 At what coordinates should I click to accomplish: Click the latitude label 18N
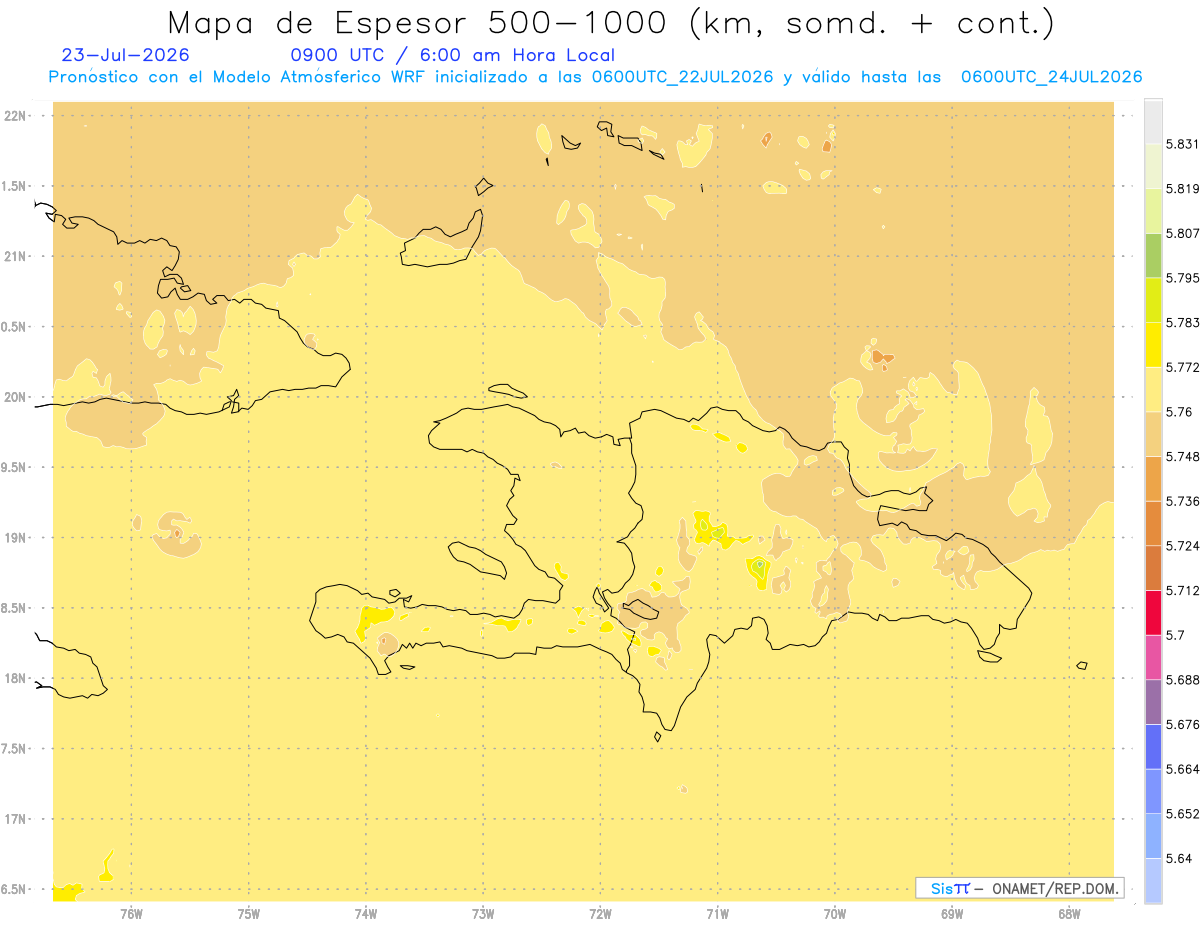(x=16, y=679)
